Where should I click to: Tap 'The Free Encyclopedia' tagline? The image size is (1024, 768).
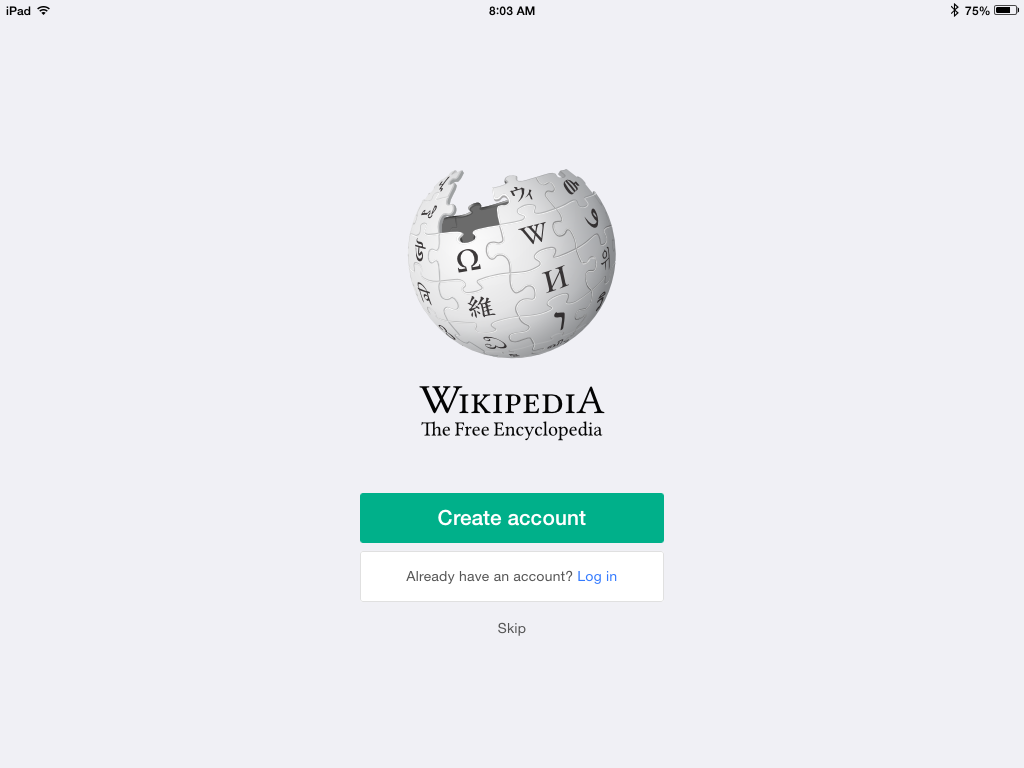coord(511,430)
